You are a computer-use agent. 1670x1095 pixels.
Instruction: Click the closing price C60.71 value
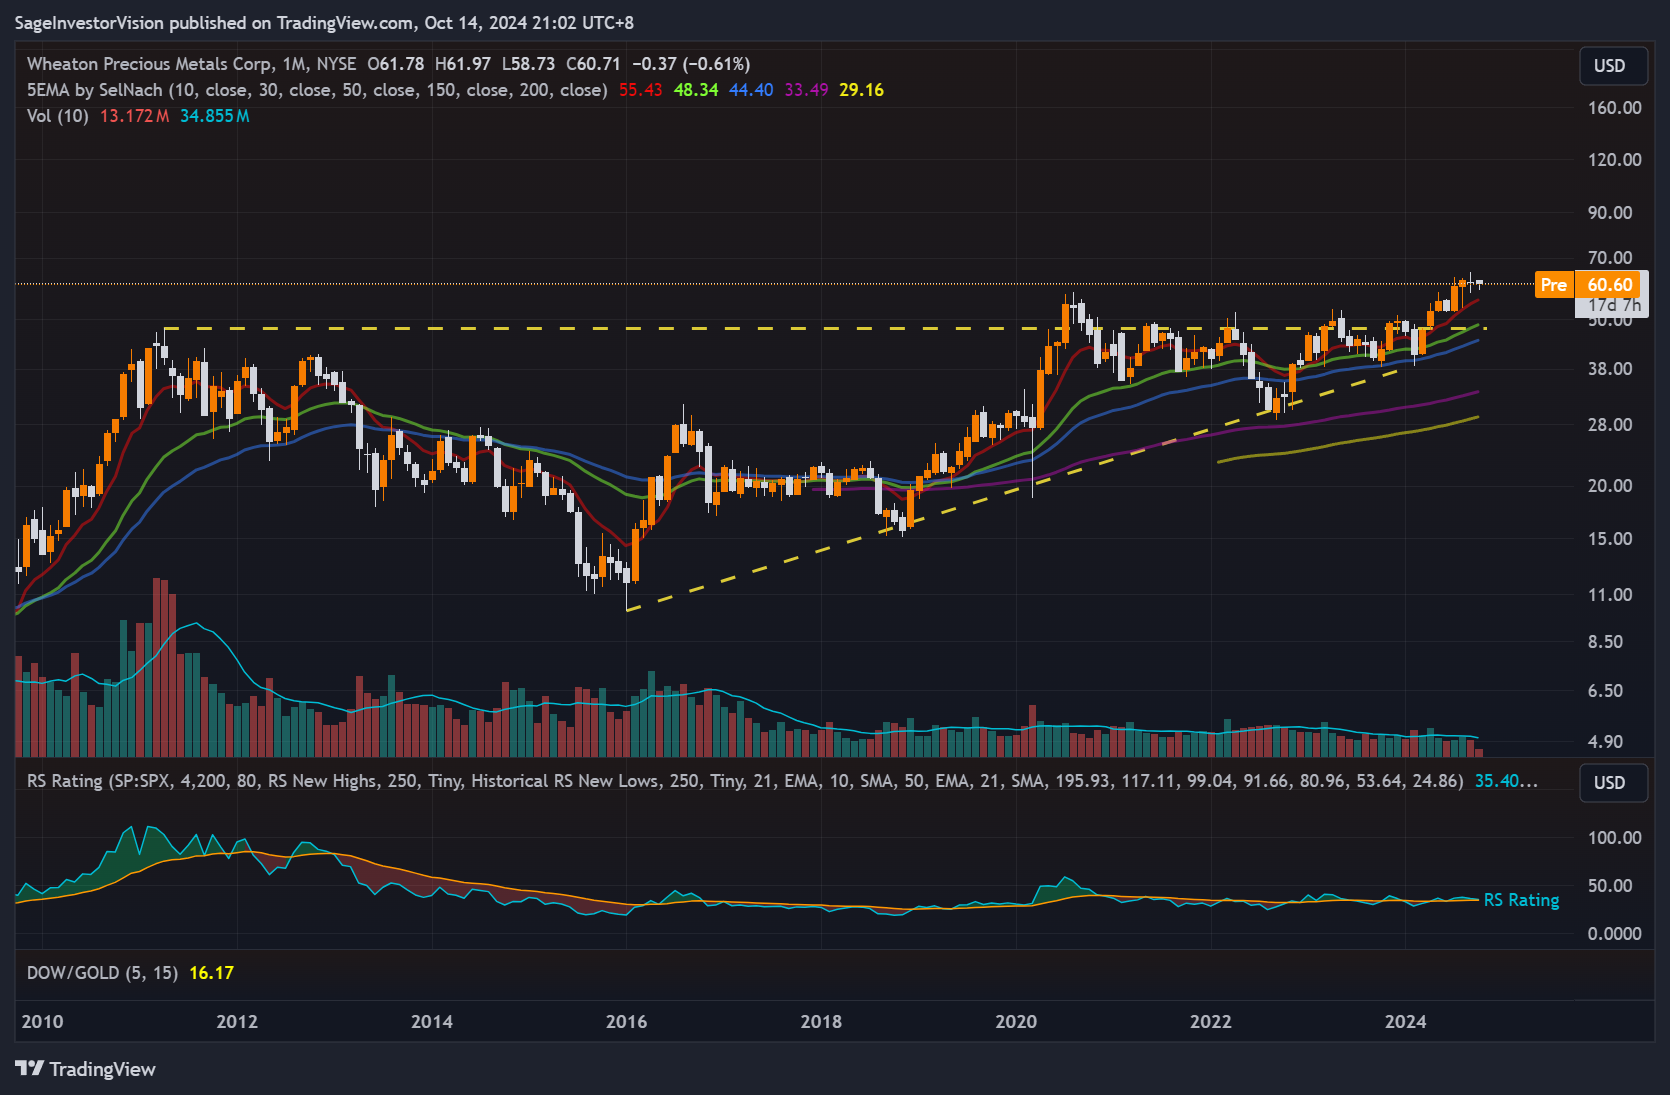pos(593,64)
